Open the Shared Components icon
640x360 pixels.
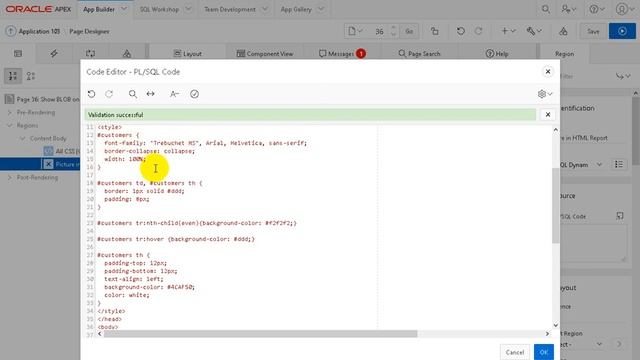(563, 31)
